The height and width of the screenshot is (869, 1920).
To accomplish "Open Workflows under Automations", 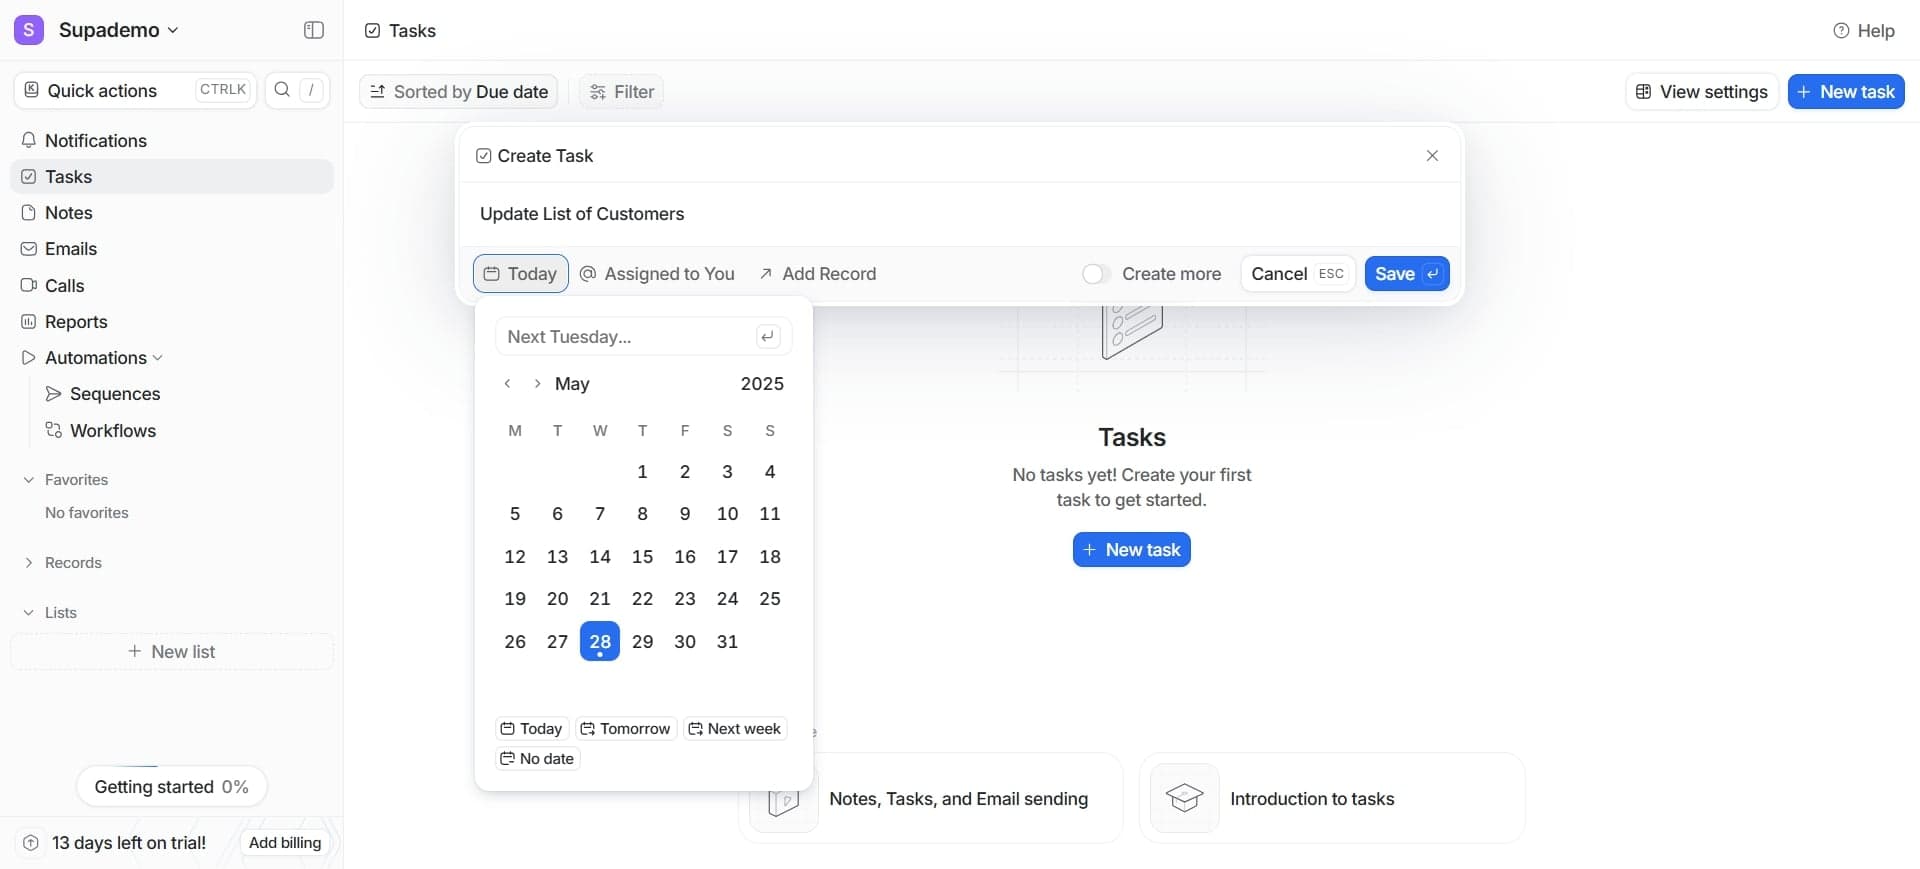I will tap(112, 430).
